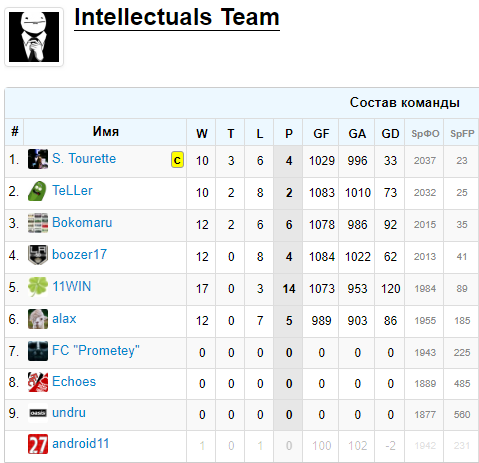Screen dimensions: 479x463
Task: Click the GD column header
Action: tap(390, 134)
